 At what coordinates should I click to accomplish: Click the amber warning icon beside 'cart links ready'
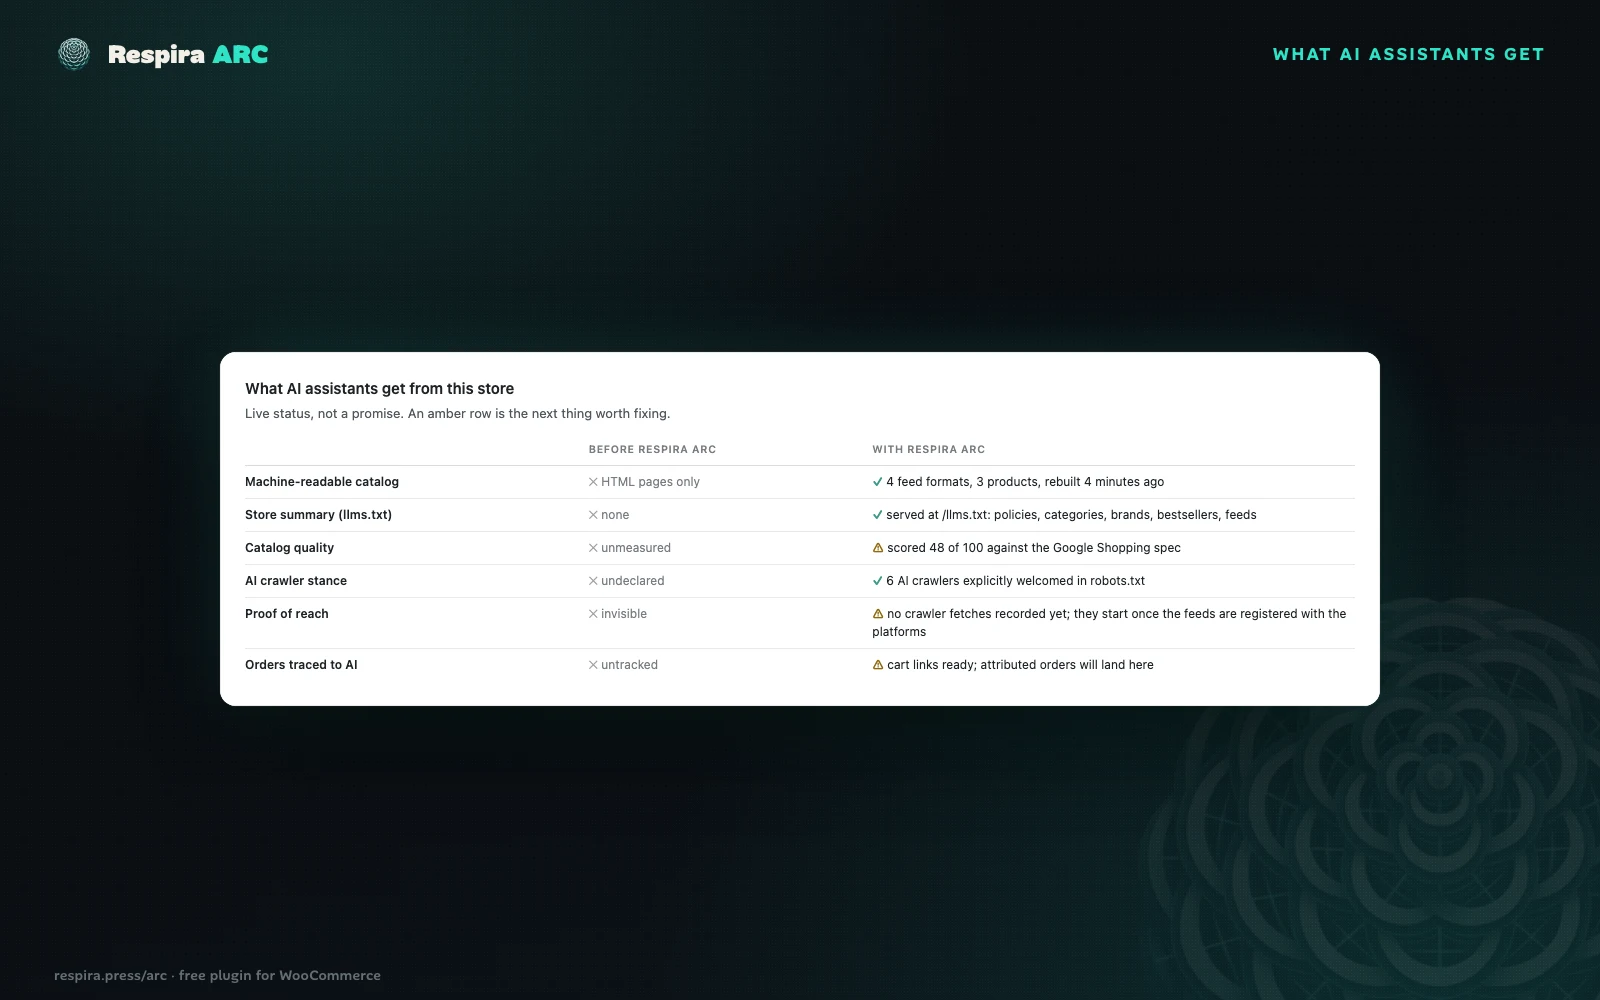click(878, 665)
